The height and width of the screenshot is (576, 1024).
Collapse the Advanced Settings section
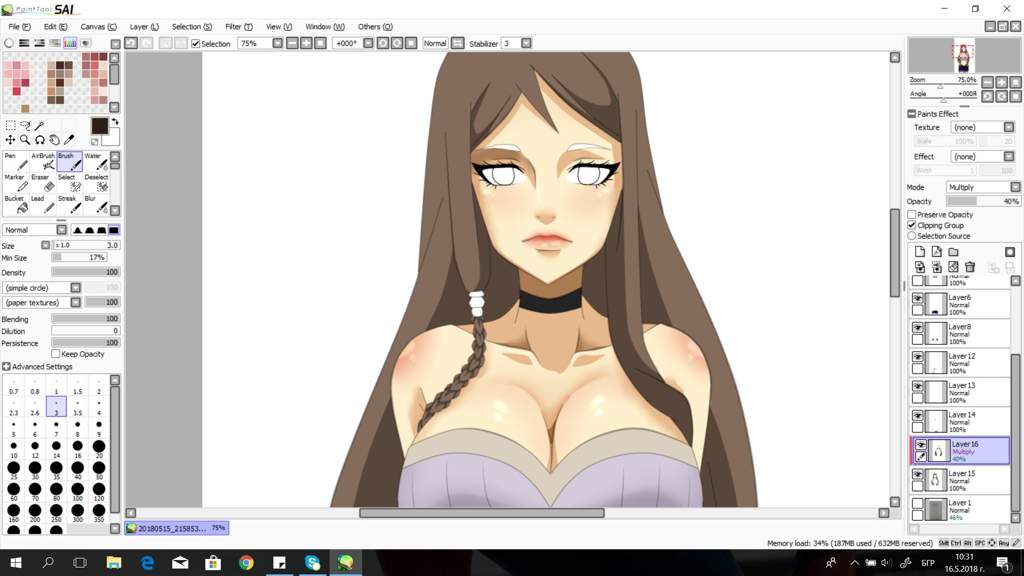[x=7, y=367]
